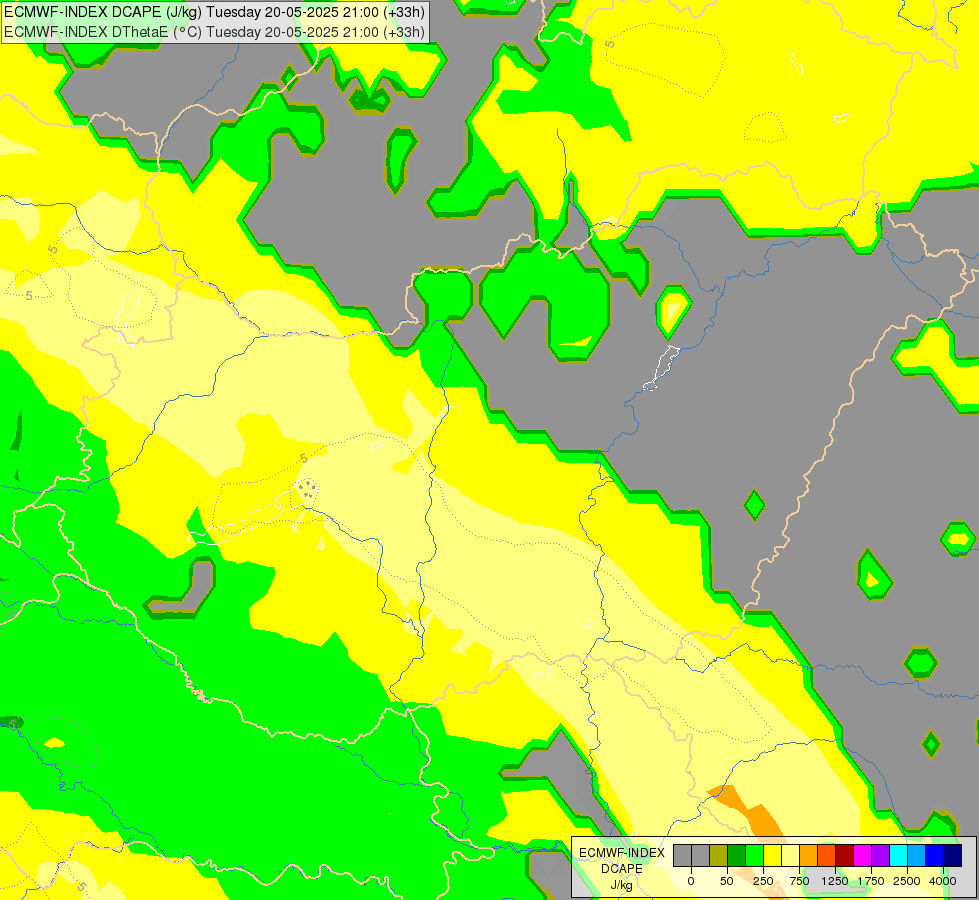979x900 pixels.
Task: Click the pale yellow legend swatch
Action: [x=790, y=855]
